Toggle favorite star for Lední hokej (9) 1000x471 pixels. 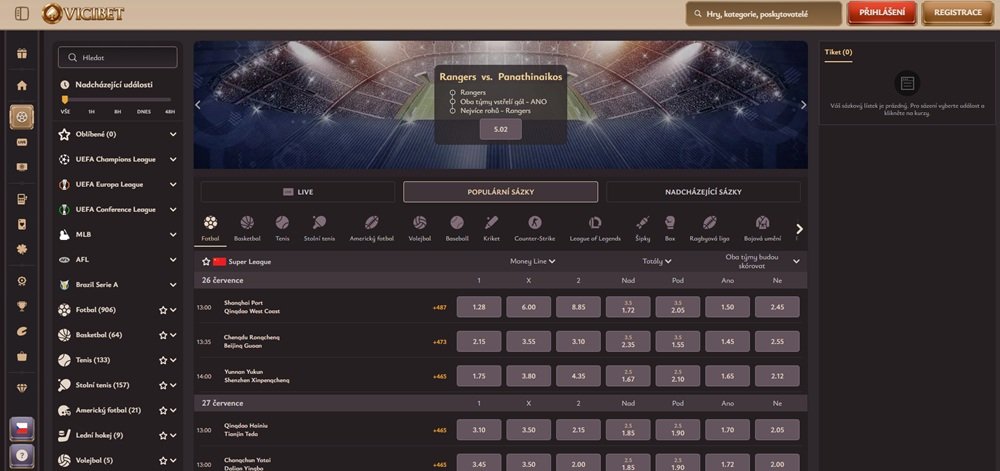coord(163,435)
